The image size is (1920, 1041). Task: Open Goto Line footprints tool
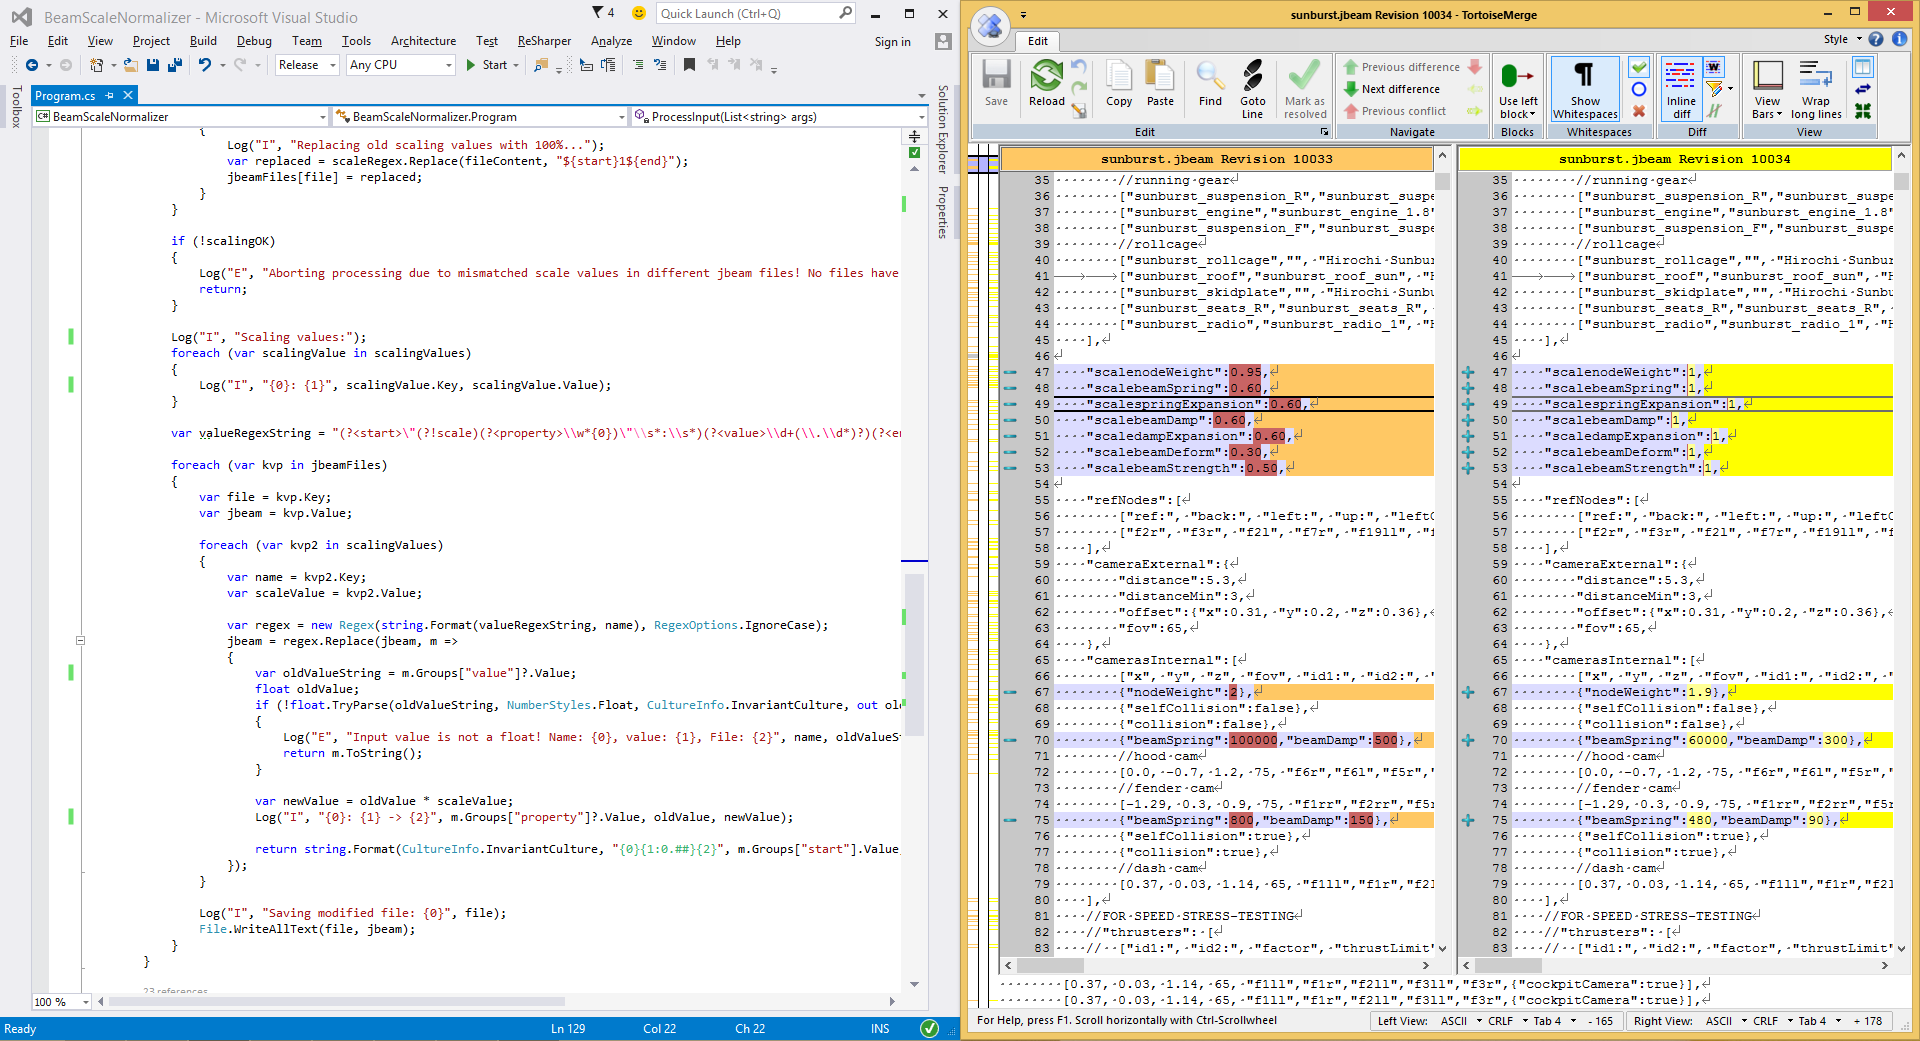tap(1253, 89)
